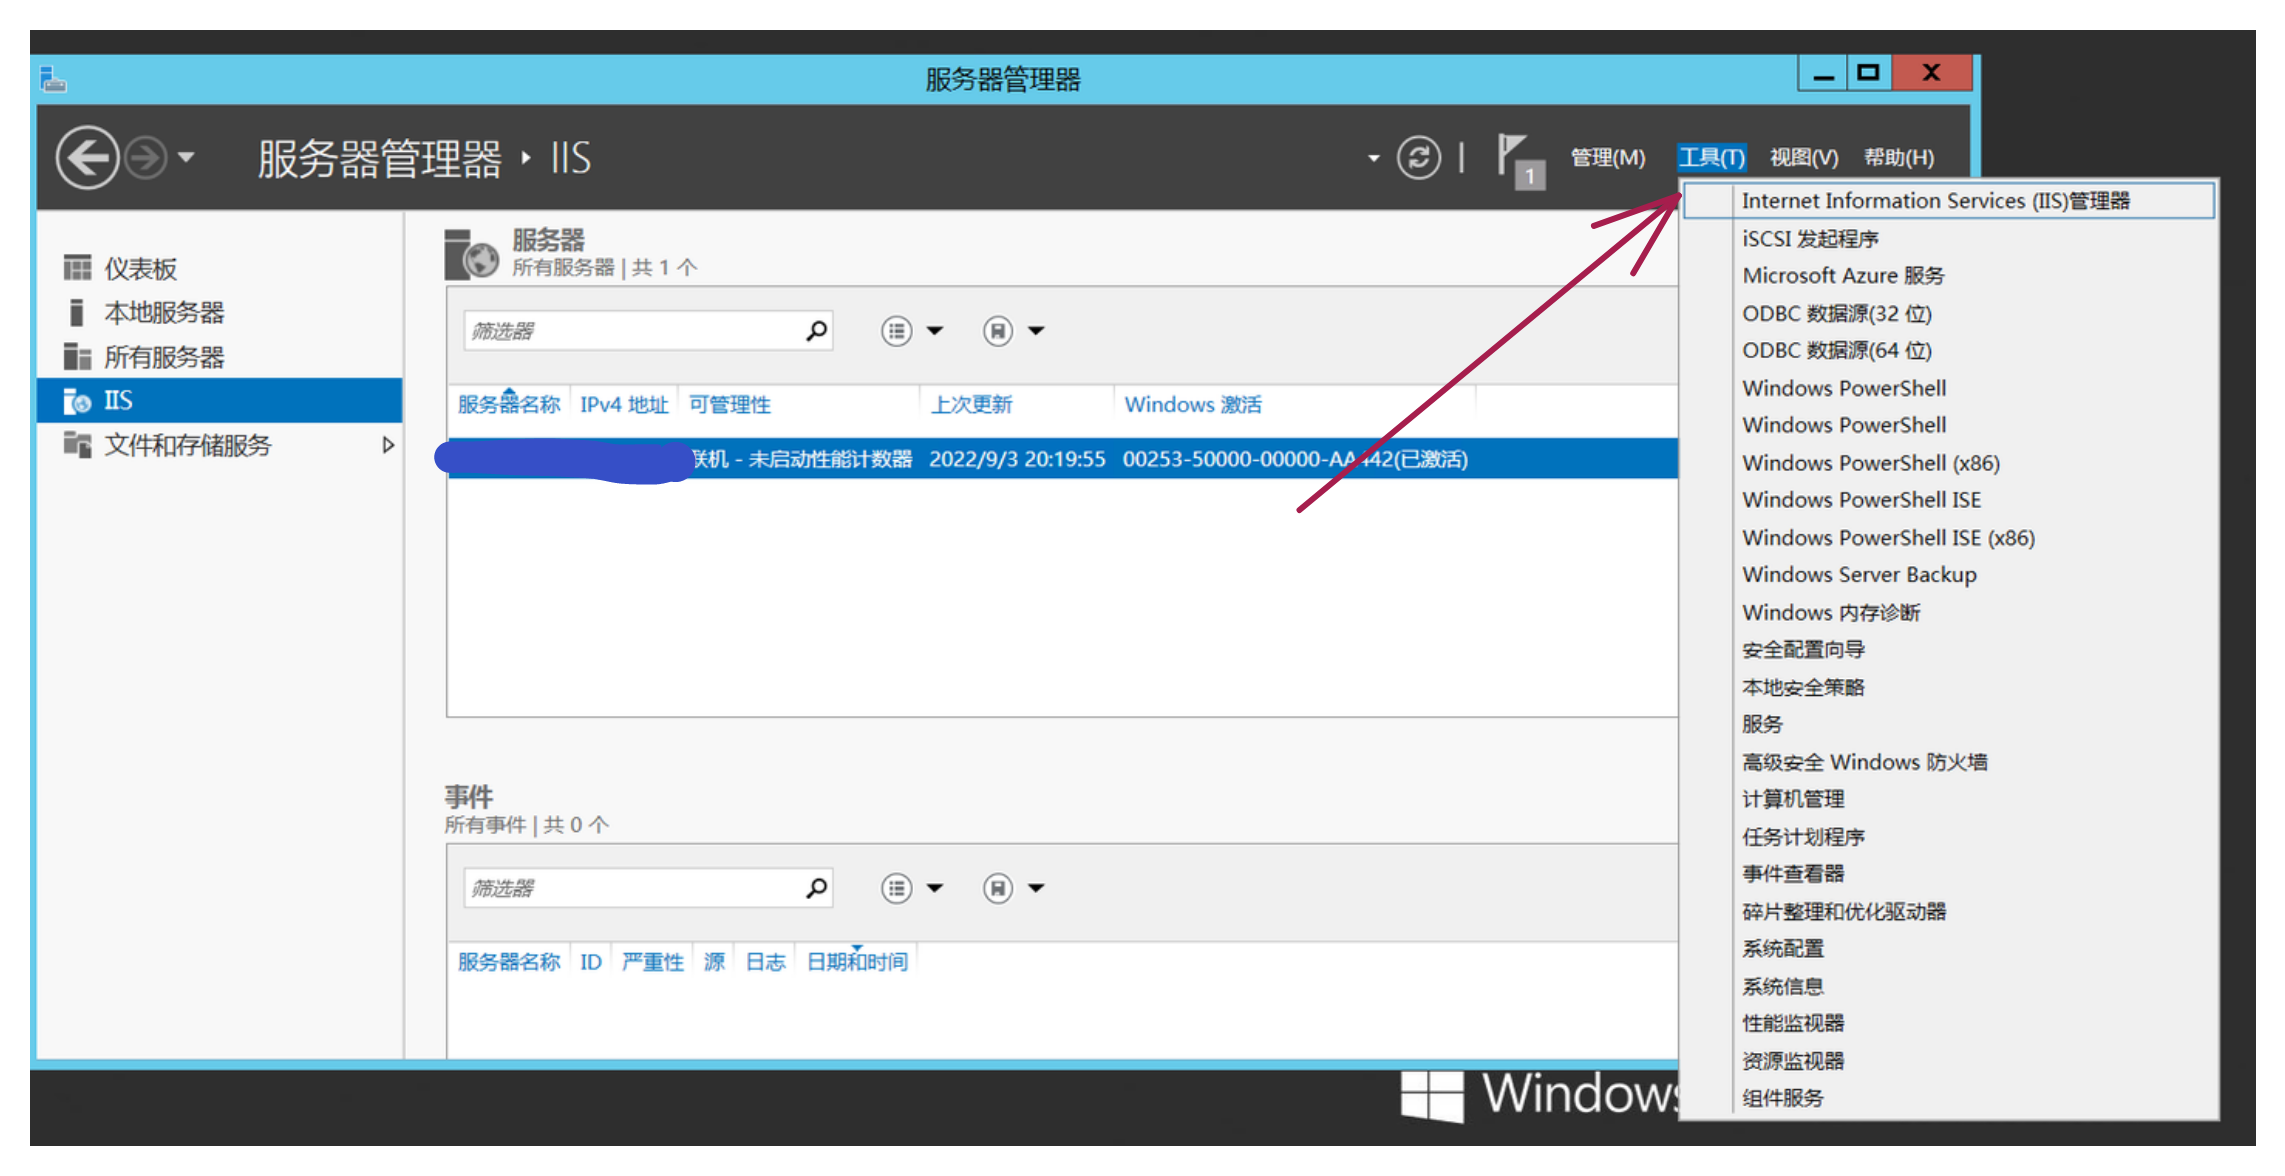Sort events by 日期和时间 column

point(857,961)
